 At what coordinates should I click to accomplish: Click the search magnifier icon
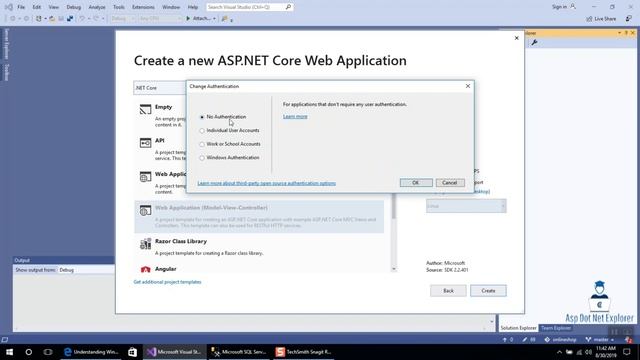[288, 7]
